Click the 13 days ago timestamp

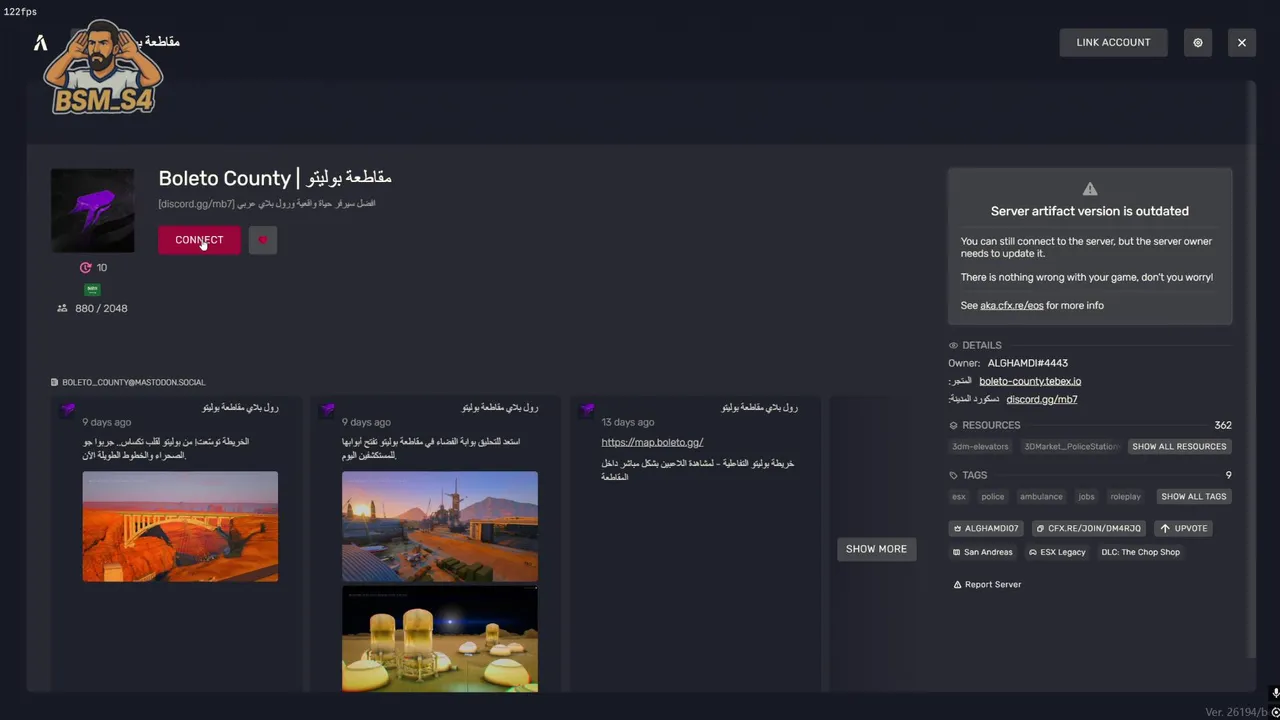pos(628,422)
